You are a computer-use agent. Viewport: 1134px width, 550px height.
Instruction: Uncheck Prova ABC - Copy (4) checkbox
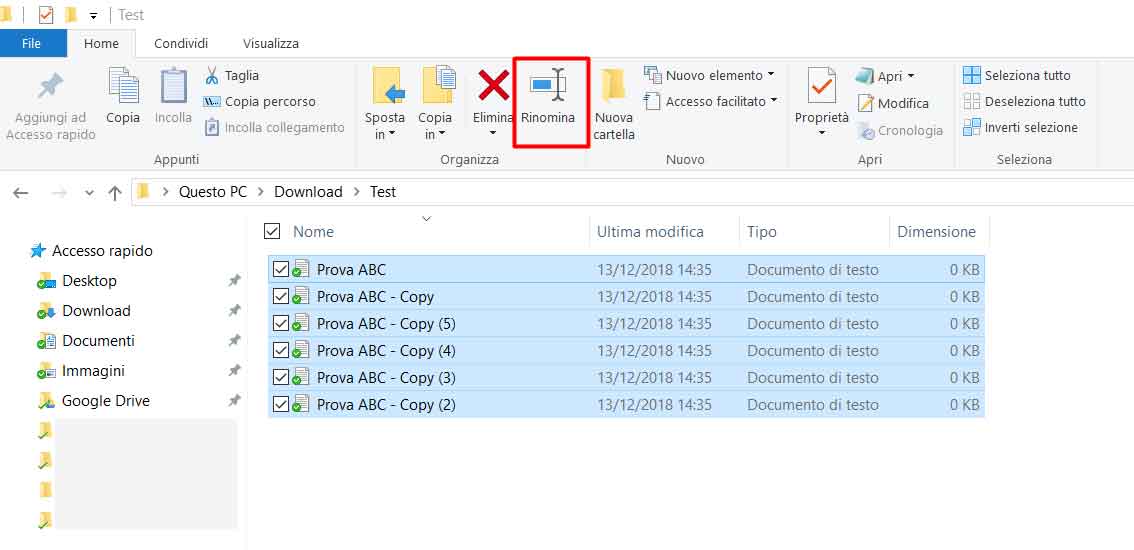(x=281, y=350)
